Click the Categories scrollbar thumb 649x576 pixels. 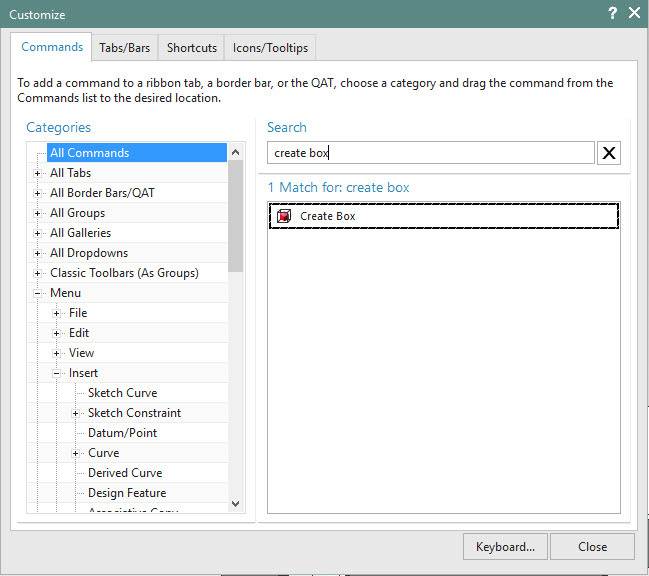(x=236, y=216)
